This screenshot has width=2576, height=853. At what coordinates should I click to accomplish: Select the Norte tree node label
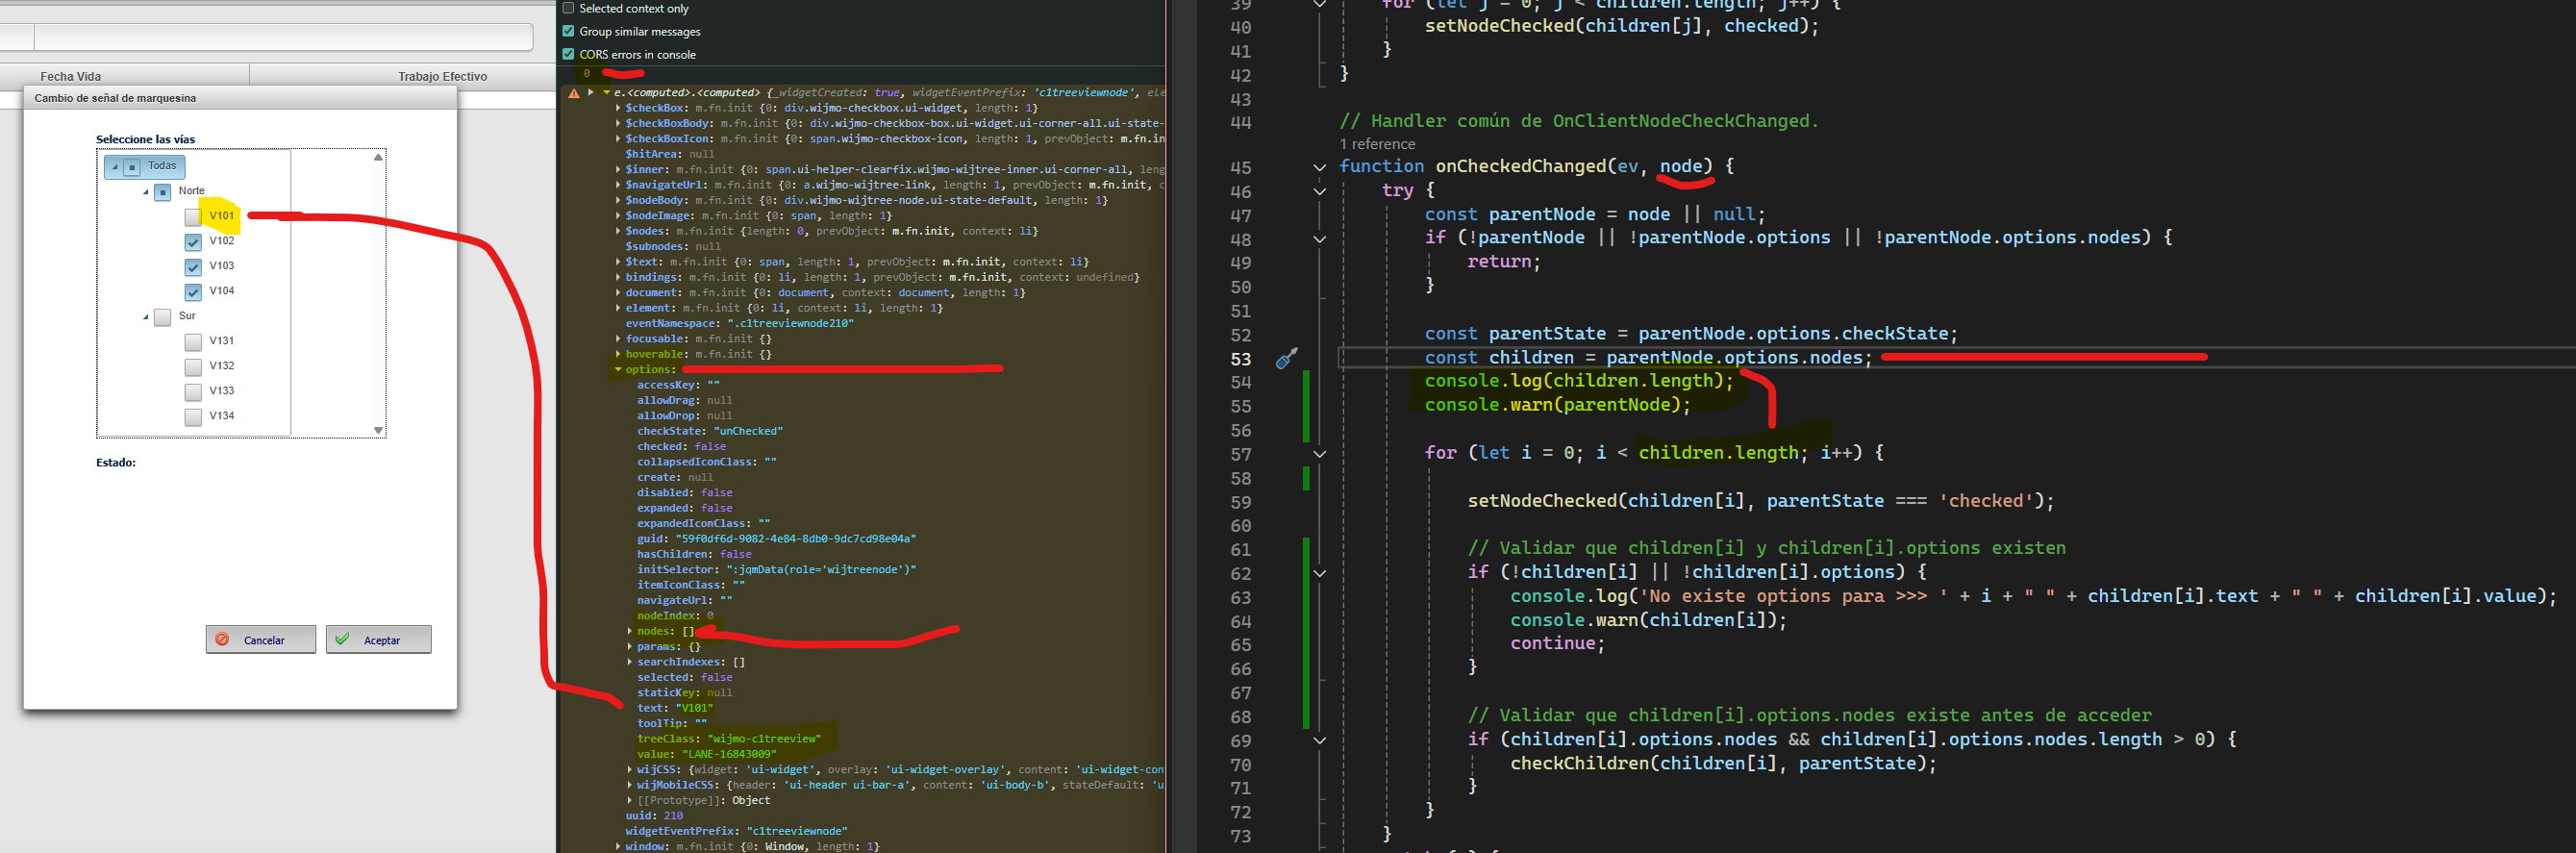pos(191,191)
